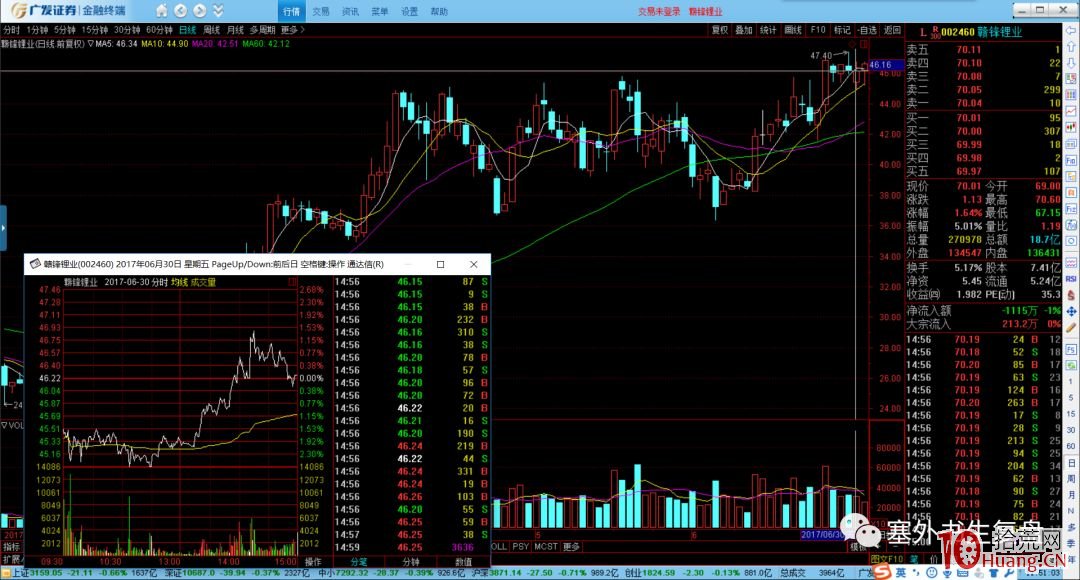Viewport: 1080px width, 580px height.
Task: Click the 2017/06/30 date marker on chart
Action: [x=823, y=535]
